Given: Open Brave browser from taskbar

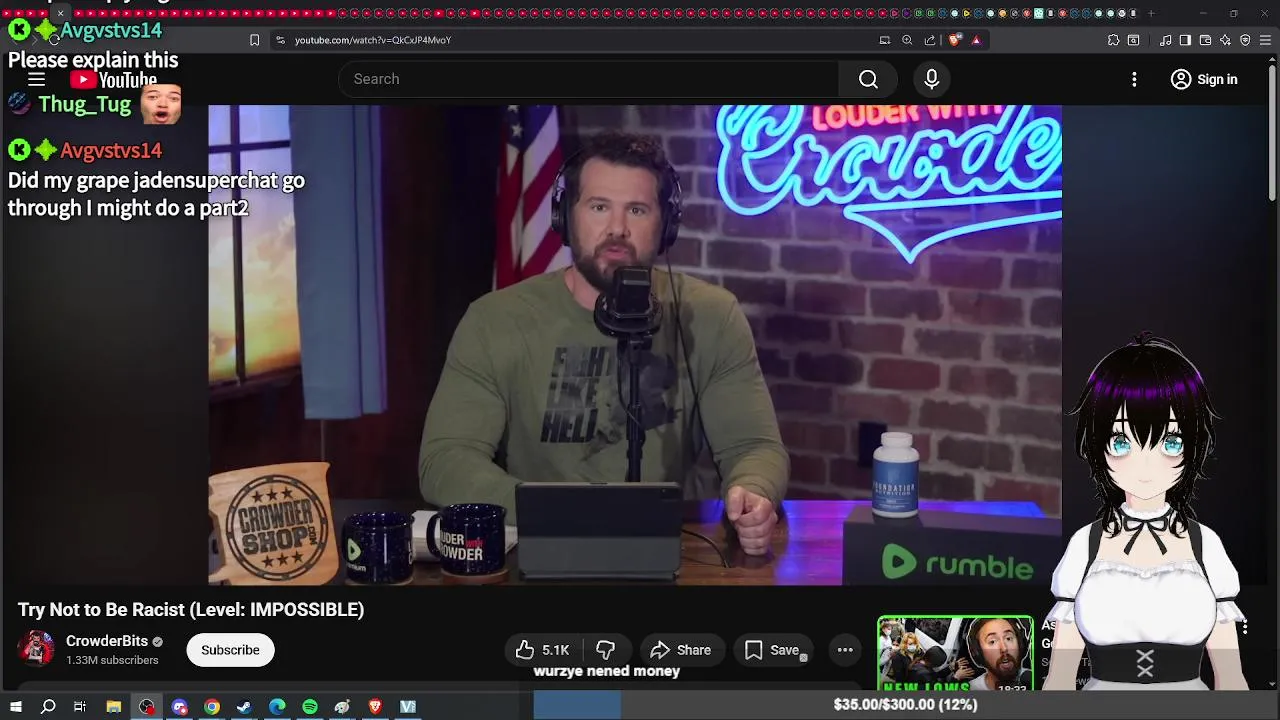Looking at the screenshot, I should tap(375, 707).
